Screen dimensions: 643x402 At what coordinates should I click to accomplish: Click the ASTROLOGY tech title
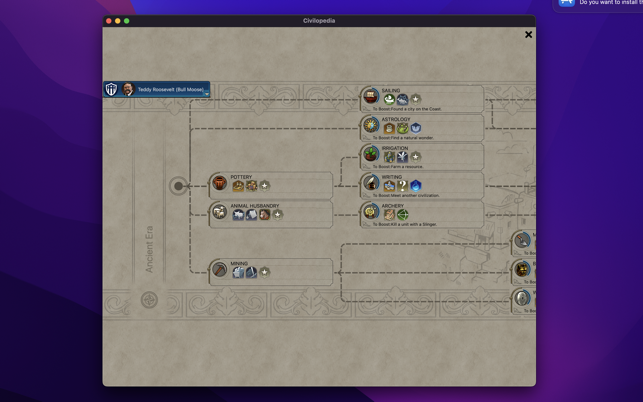pos(396,119)
